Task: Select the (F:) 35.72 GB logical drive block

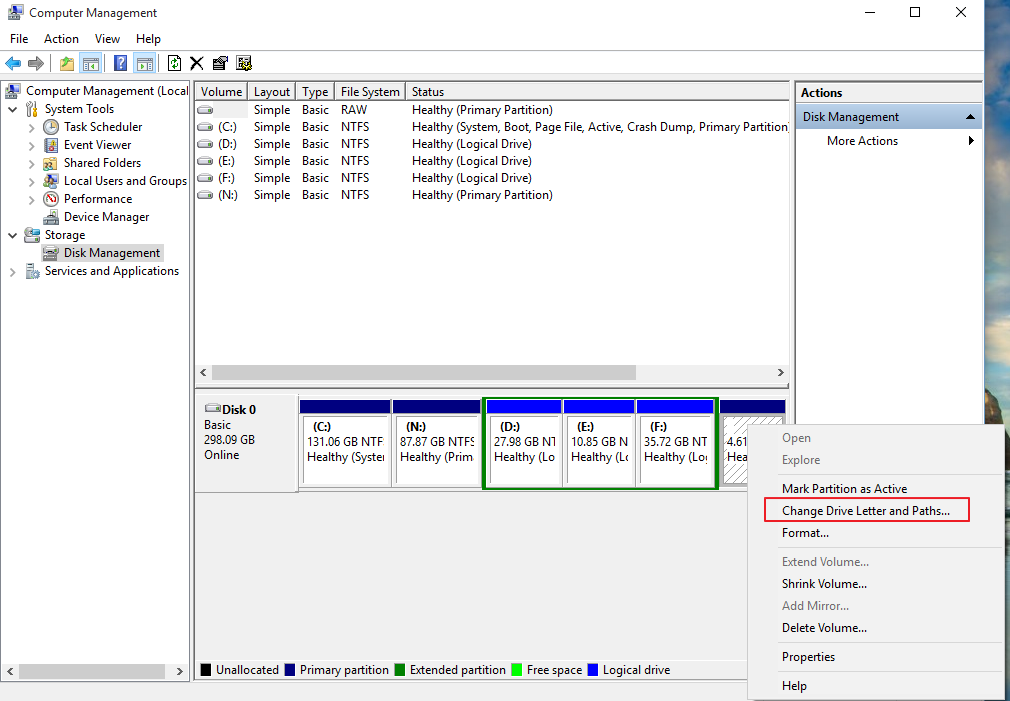Action: (x=675, y=443)
